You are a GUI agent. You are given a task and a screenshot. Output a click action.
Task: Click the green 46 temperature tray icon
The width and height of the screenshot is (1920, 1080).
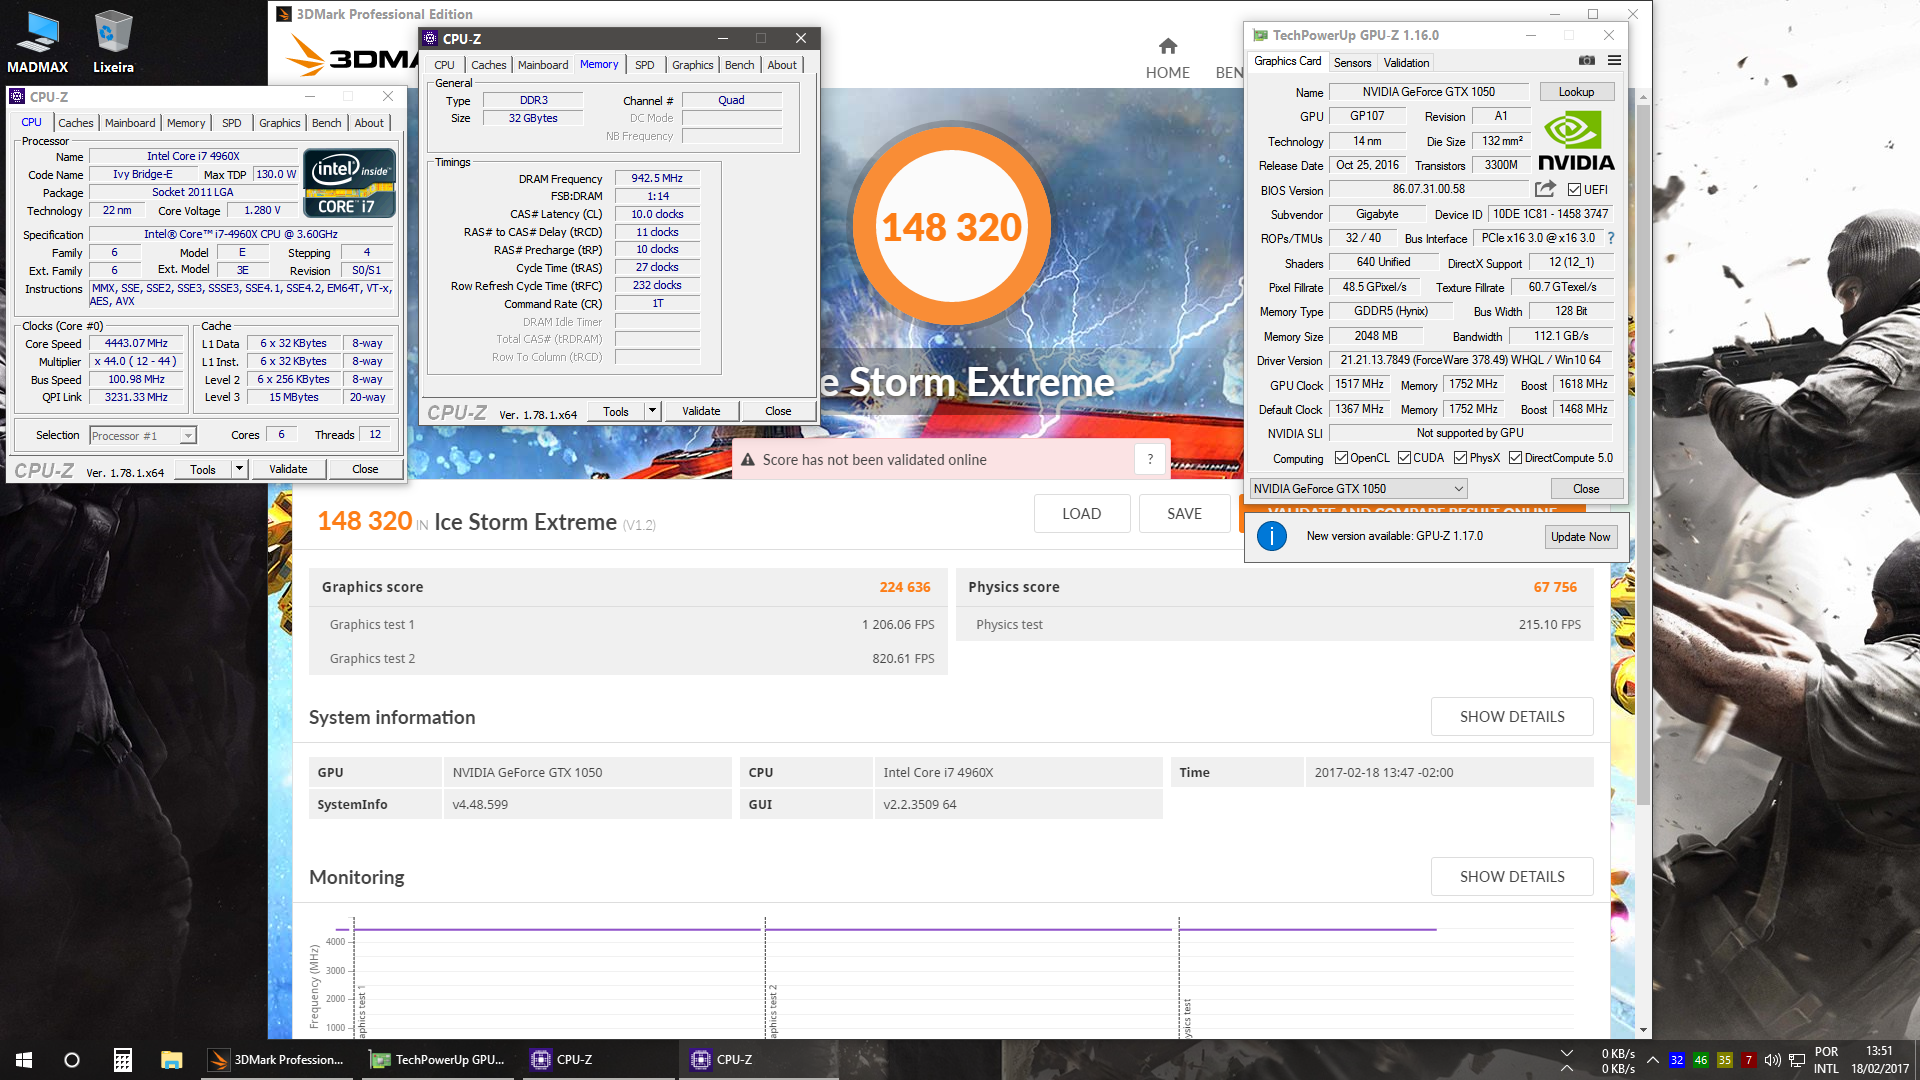pyautogui.click(x=1701, y=1060)
